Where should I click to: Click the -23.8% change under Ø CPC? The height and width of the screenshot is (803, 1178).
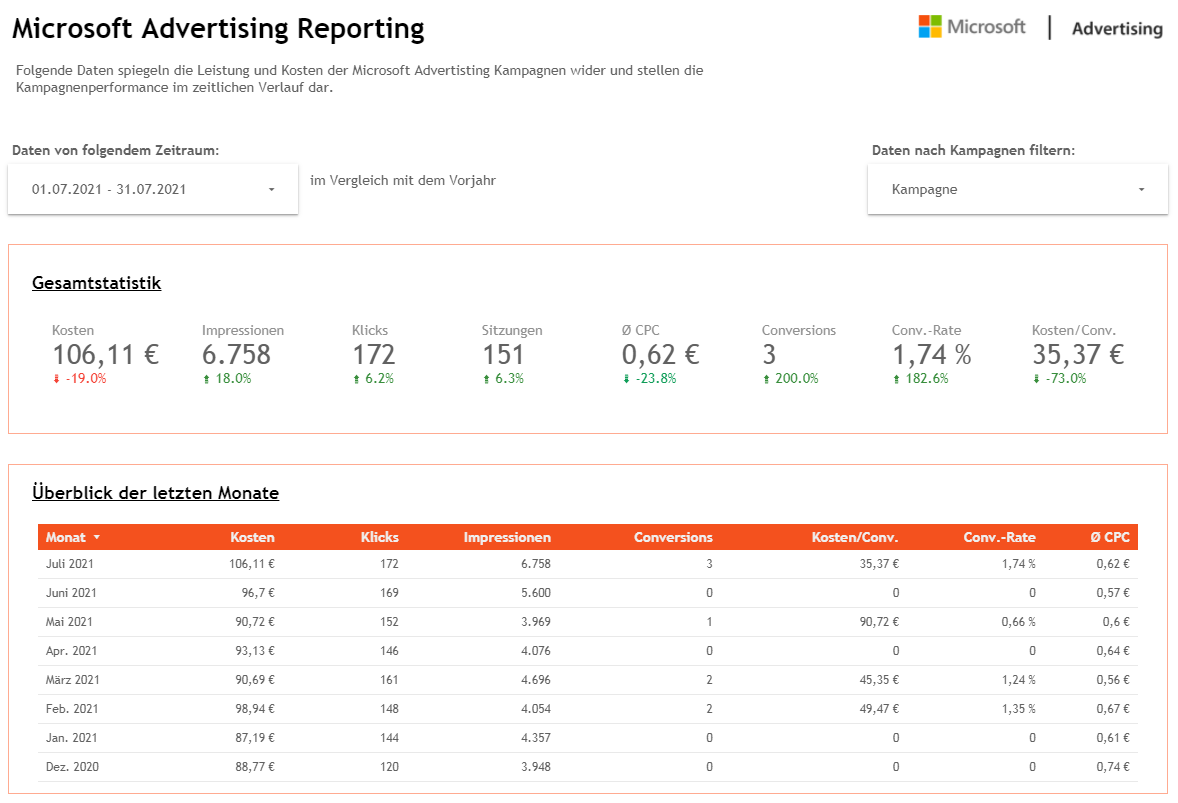(649, 379)
